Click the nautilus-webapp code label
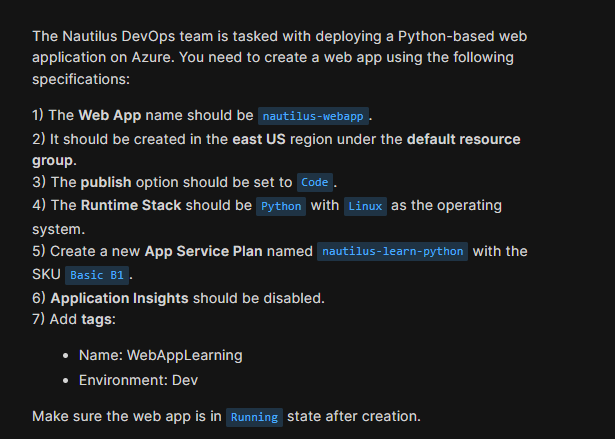Screen dimensions: 615x439 313,116
